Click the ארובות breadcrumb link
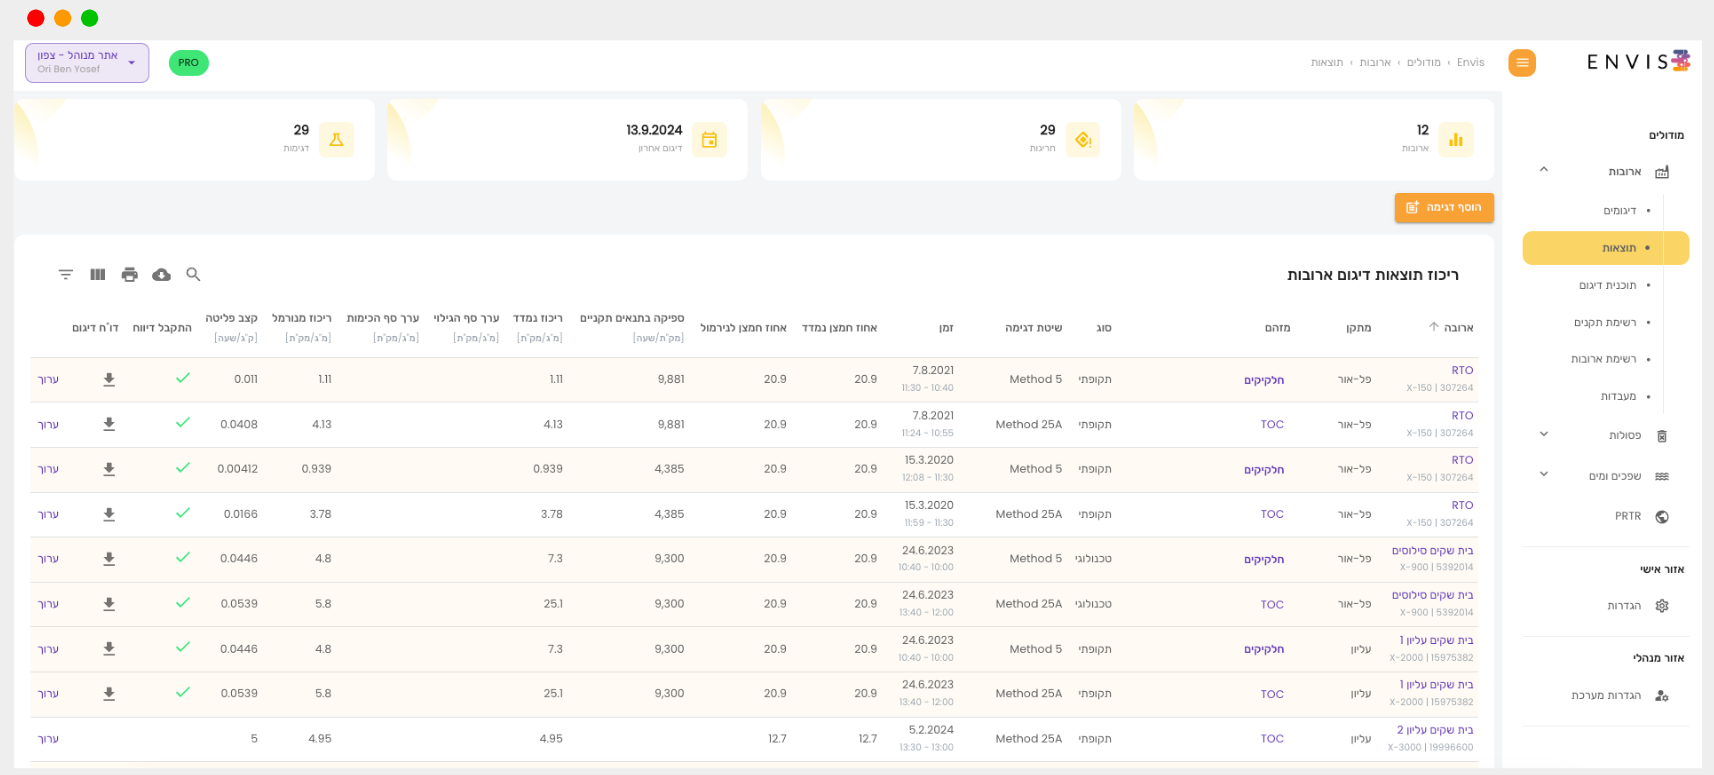 point(1374,63)
